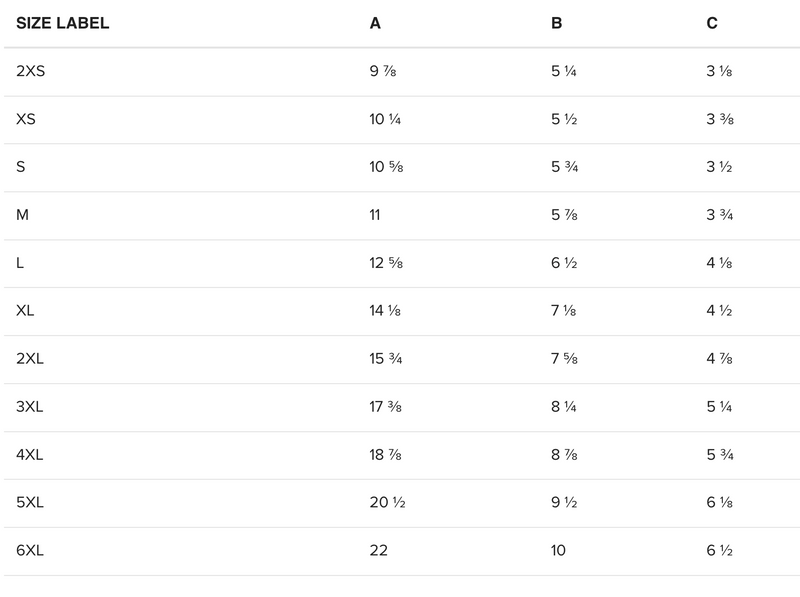This screenshot has width=800, height=597.
Task: Click the B measurement for size L
Action: tap(564, 263)
